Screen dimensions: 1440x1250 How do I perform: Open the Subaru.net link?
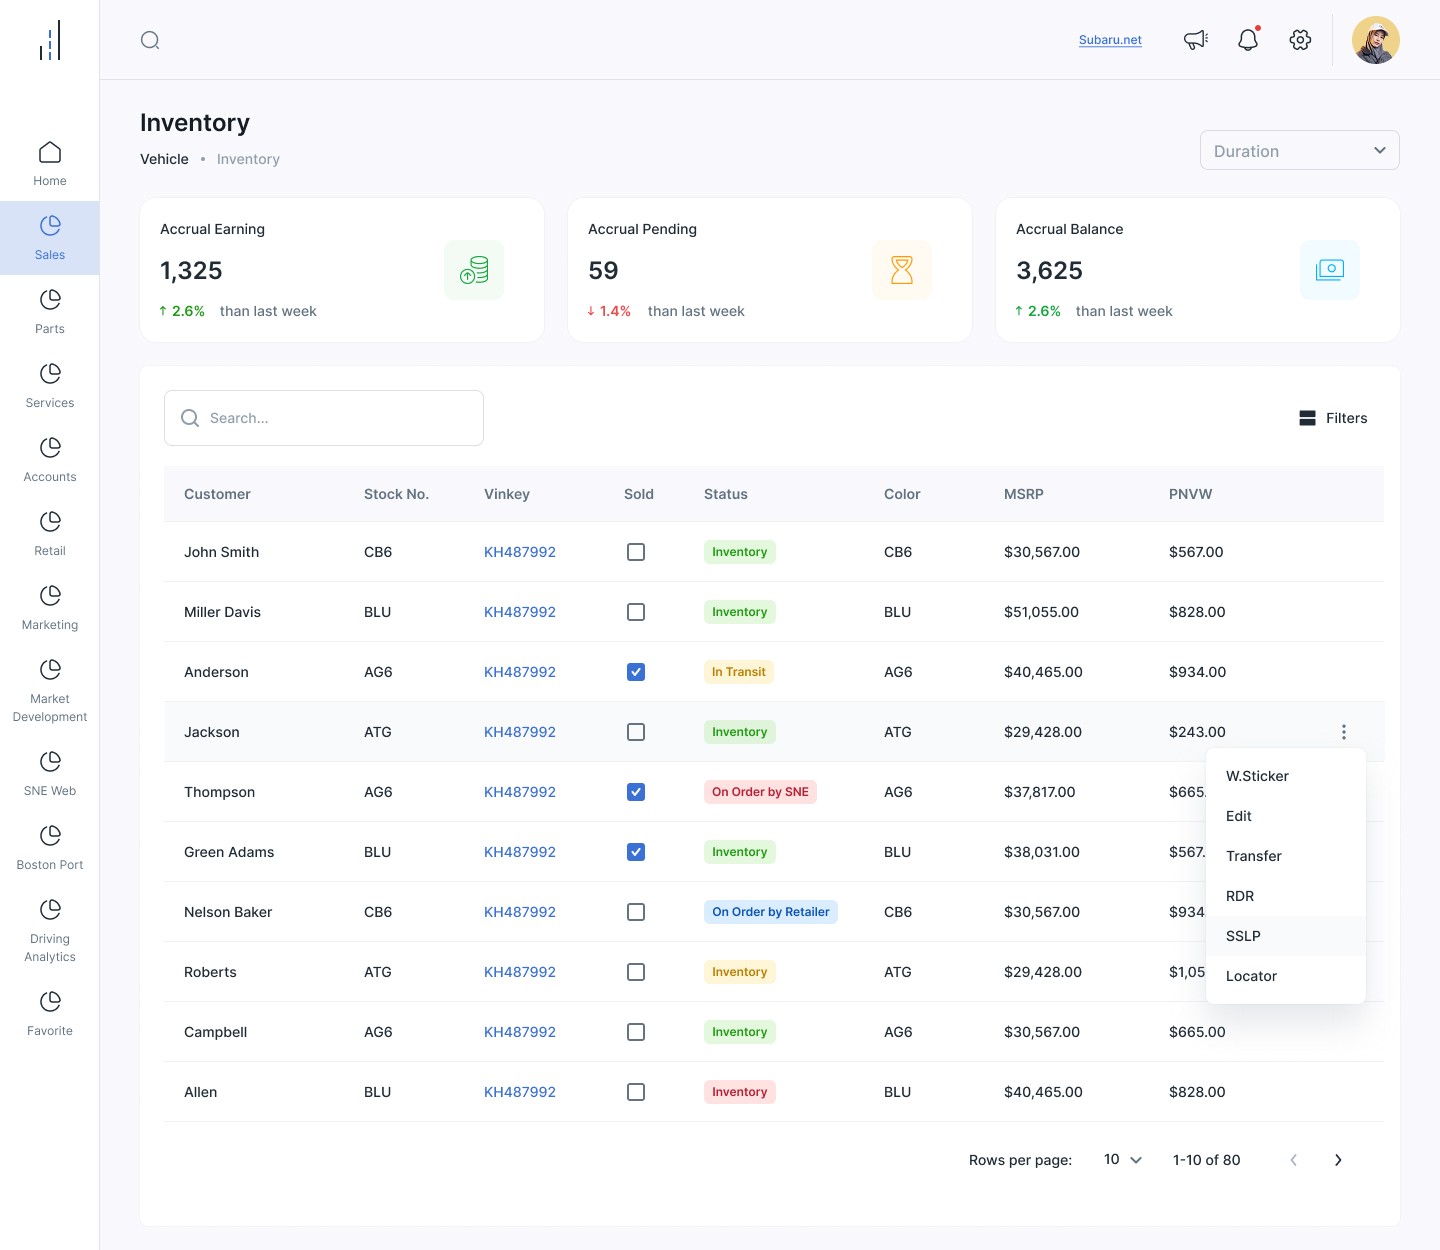tap(1110, 40)
